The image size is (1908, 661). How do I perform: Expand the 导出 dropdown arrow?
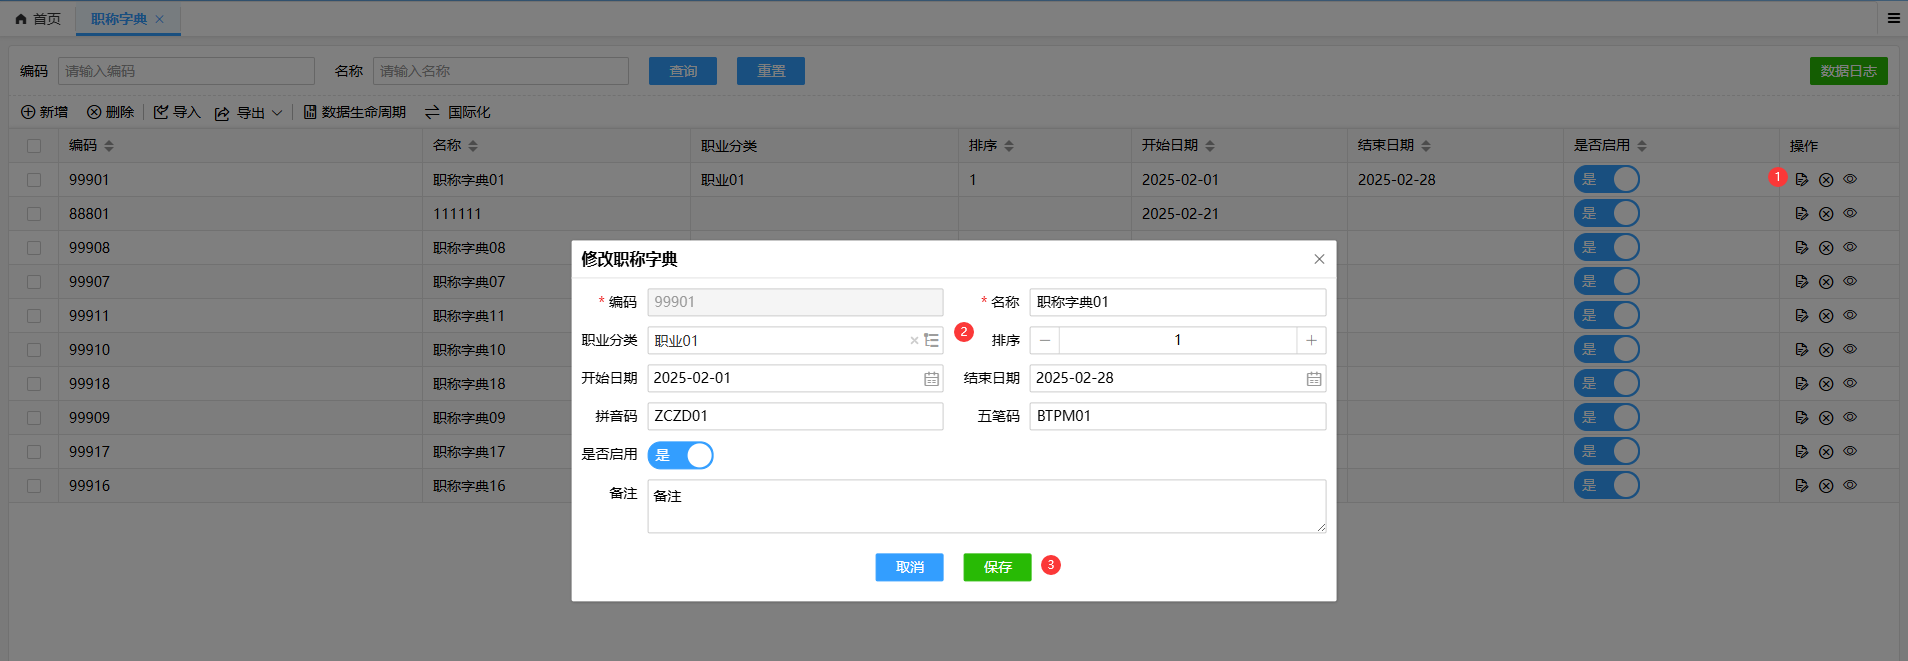coord(277,113)
